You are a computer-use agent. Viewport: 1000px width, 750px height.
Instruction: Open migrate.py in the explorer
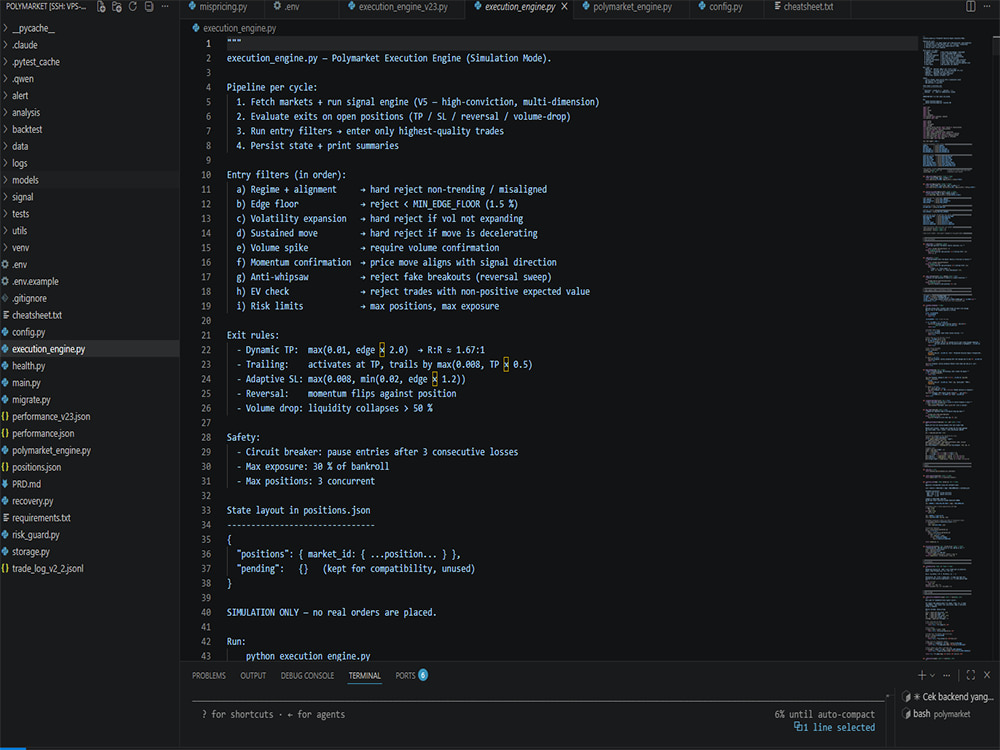coord(90,400)
